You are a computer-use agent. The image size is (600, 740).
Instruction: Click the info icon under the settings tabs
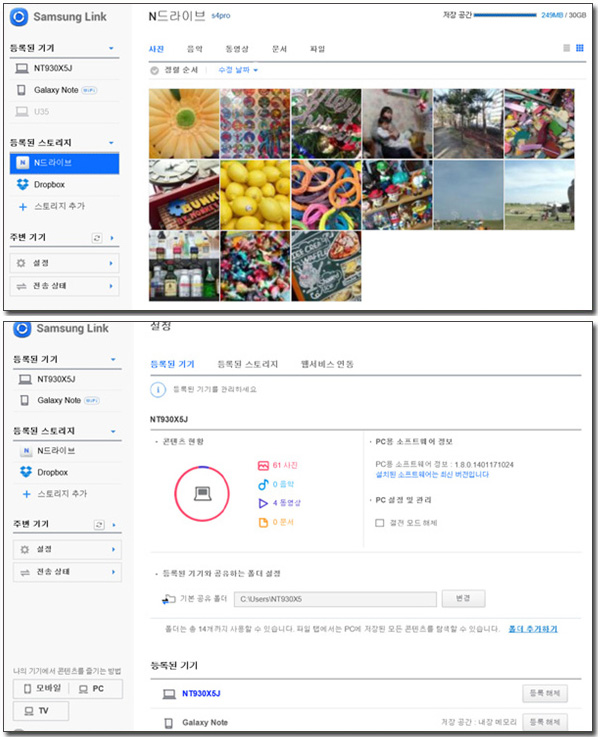click(157, 390)
